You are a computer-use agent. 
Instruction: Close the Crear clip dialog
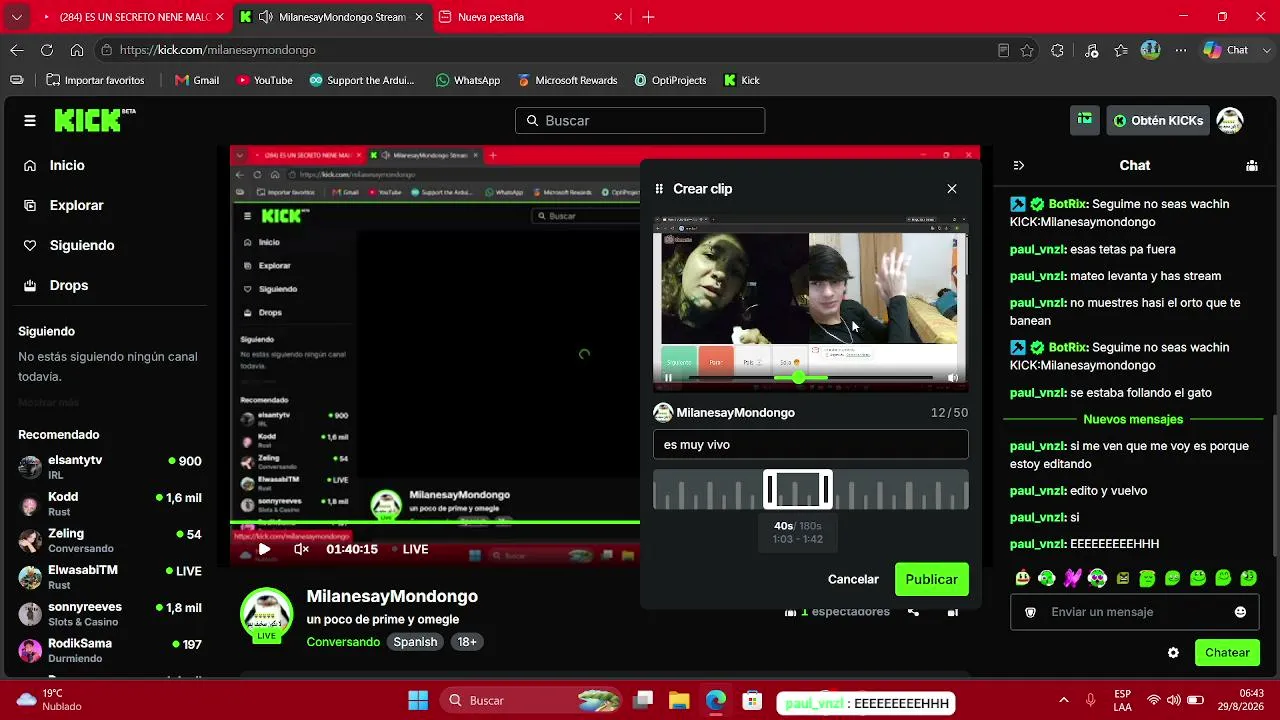[952, 189]
